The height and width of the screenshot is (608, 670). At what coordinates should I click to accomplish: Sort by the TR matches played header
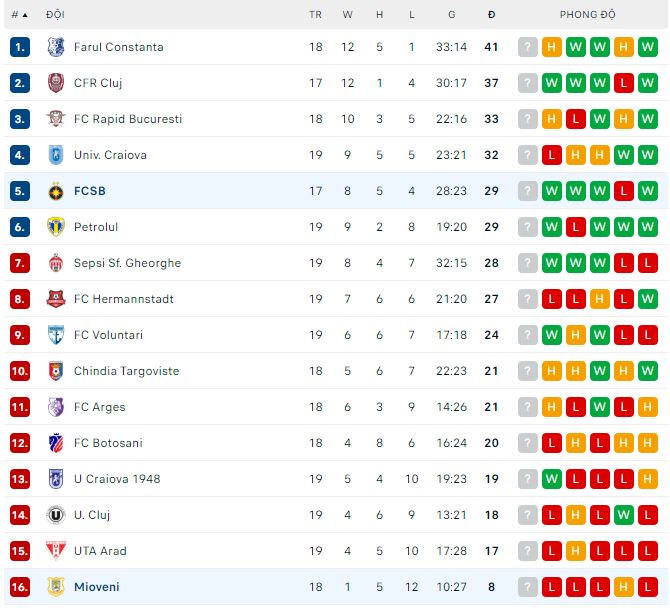point(316,15)
